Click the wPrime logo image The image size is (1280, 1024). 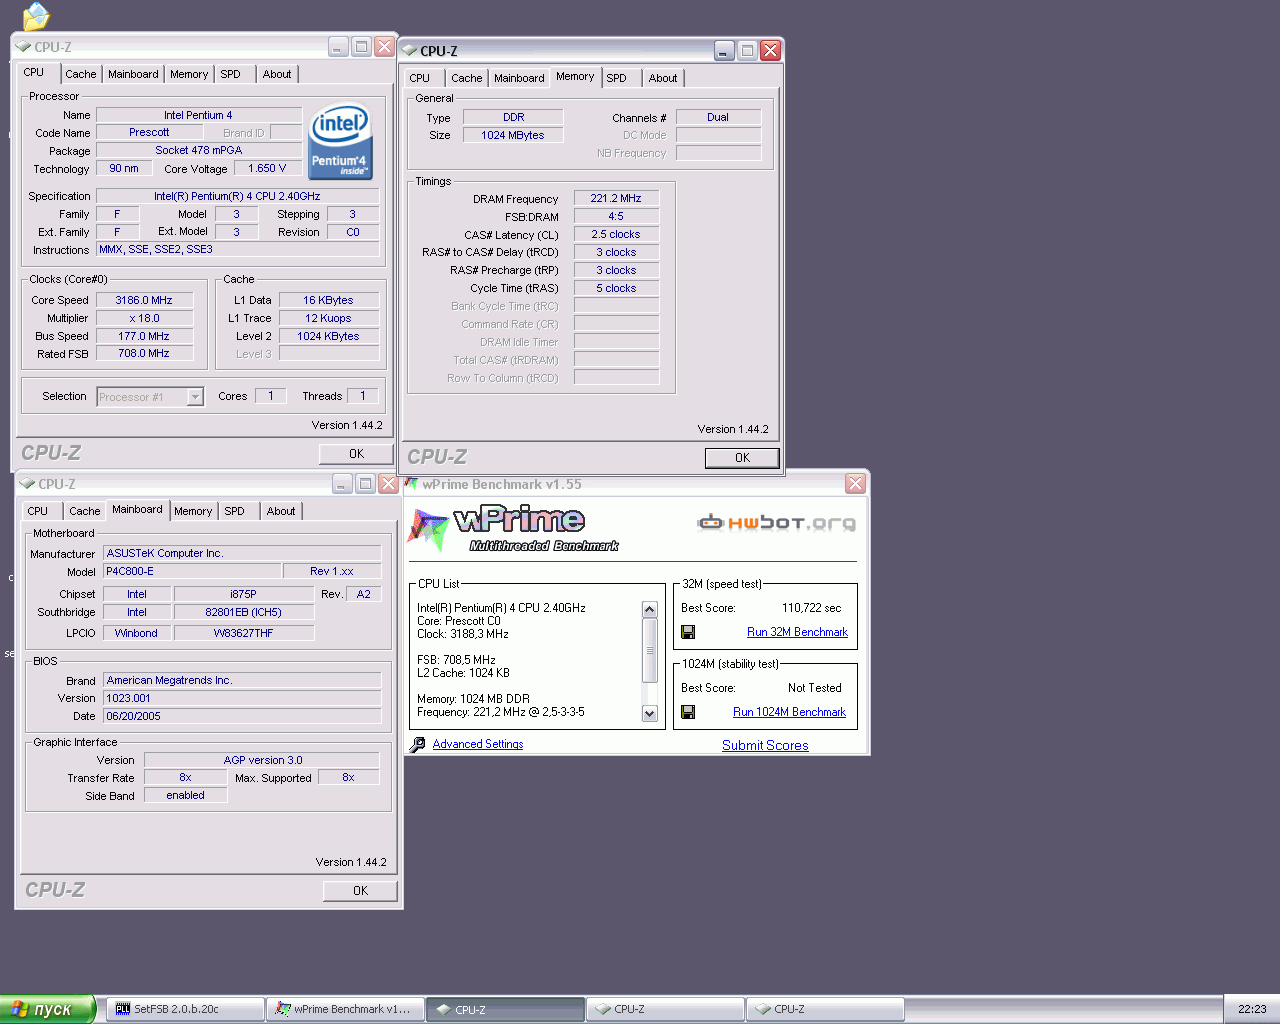click(x=513, y=529)
